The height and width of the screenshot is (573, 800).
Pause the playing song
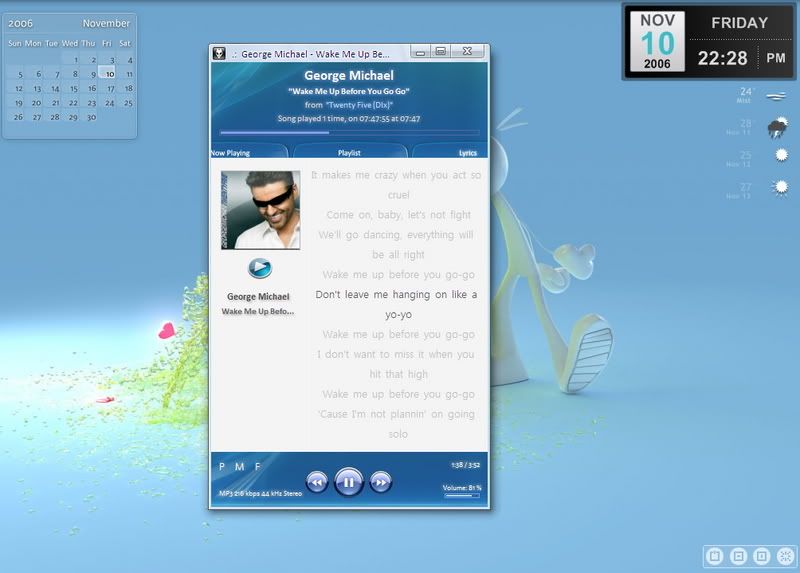[x=348, y=482]
